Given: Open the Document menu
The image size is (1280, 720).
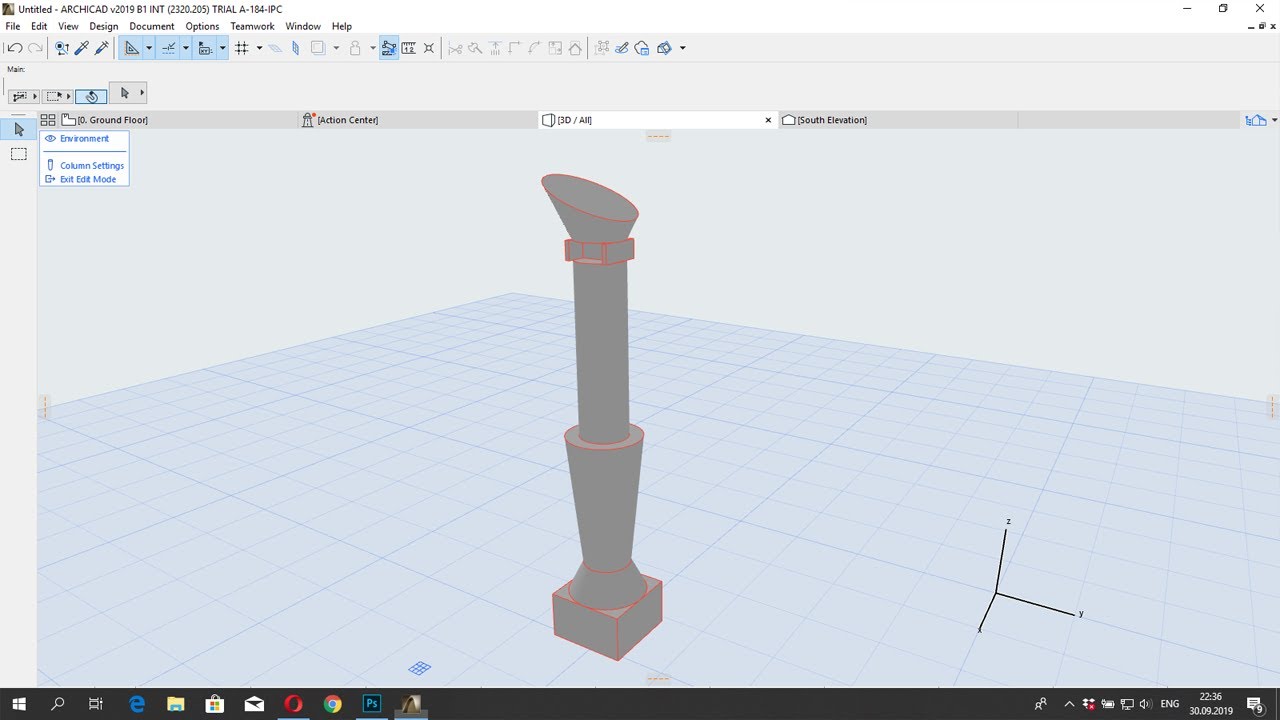Looking at the screenshot, I should 152,26.
